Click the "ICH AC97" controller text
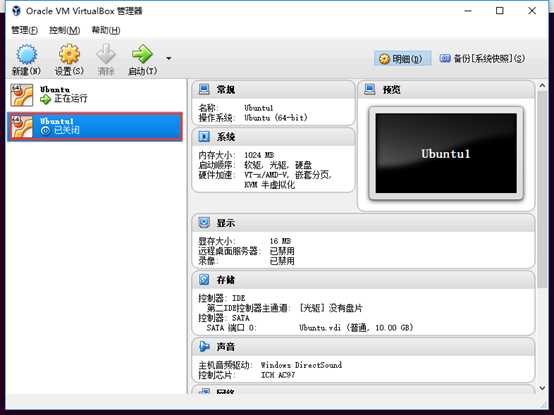554x415 pixels. 278,375
